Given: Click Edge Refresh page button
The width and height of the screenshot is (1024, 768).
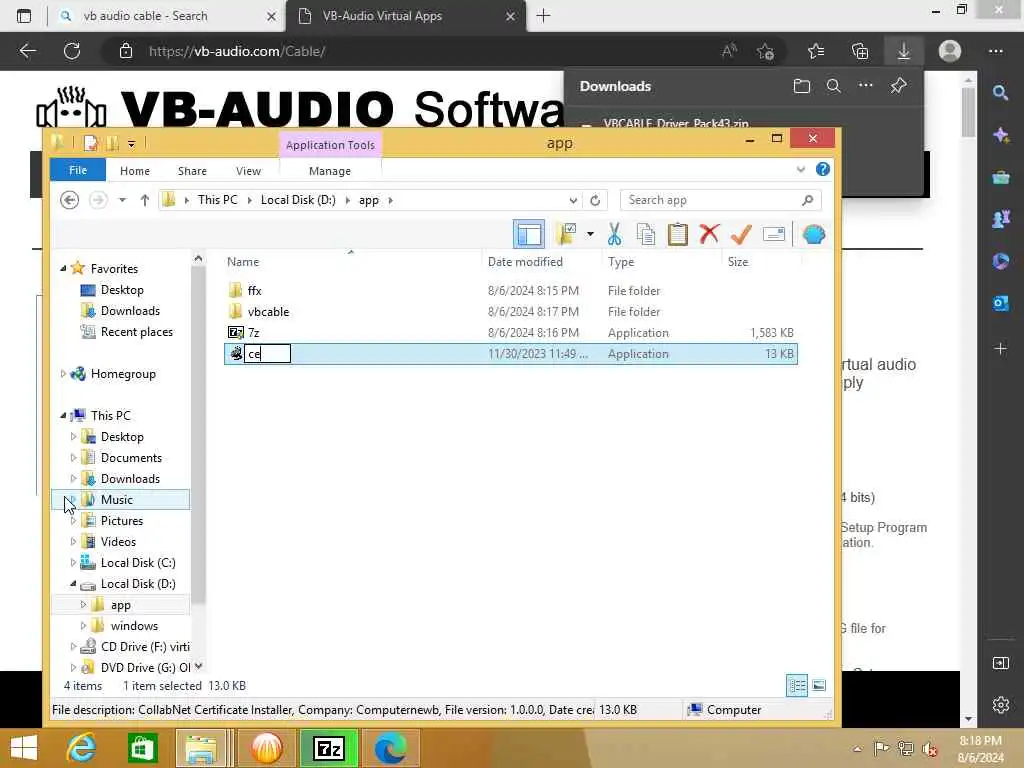Looking at the screenshot, I should pyautogui.click(x=72, y=51).
